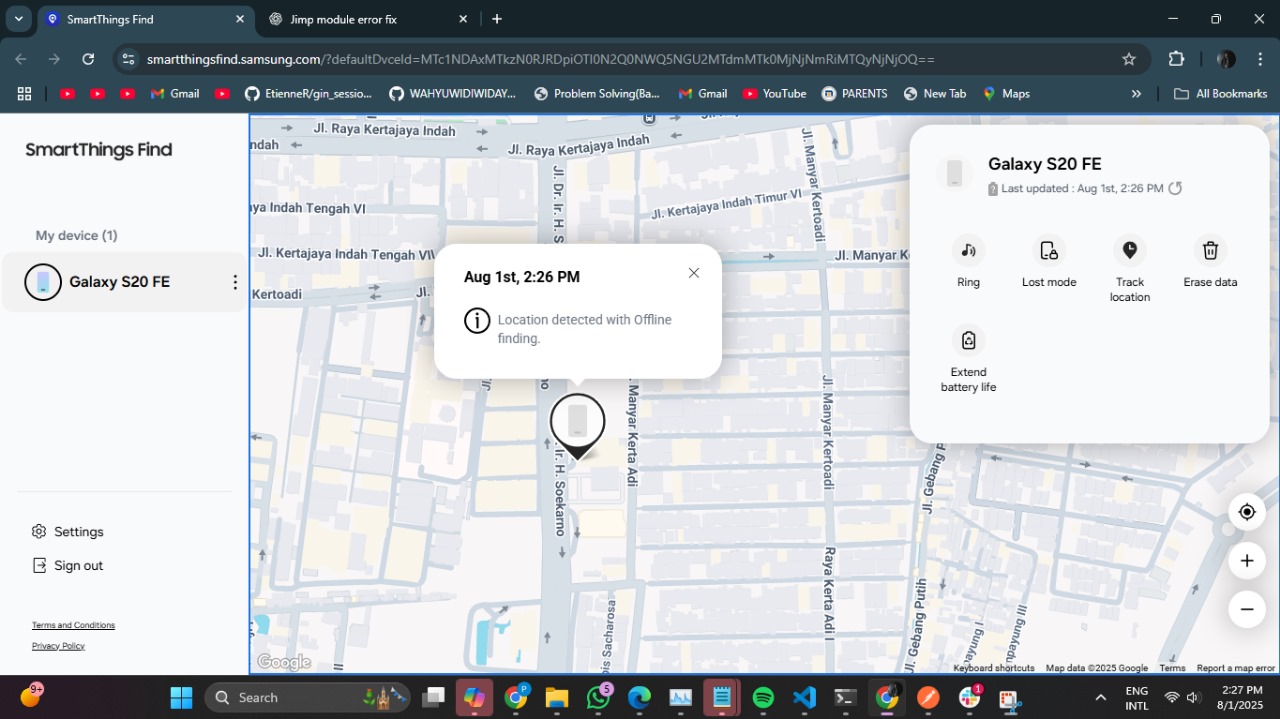Open the Terms and Conditions link
The height and width of the screenshot is (719, 1280).
point(73,625)
